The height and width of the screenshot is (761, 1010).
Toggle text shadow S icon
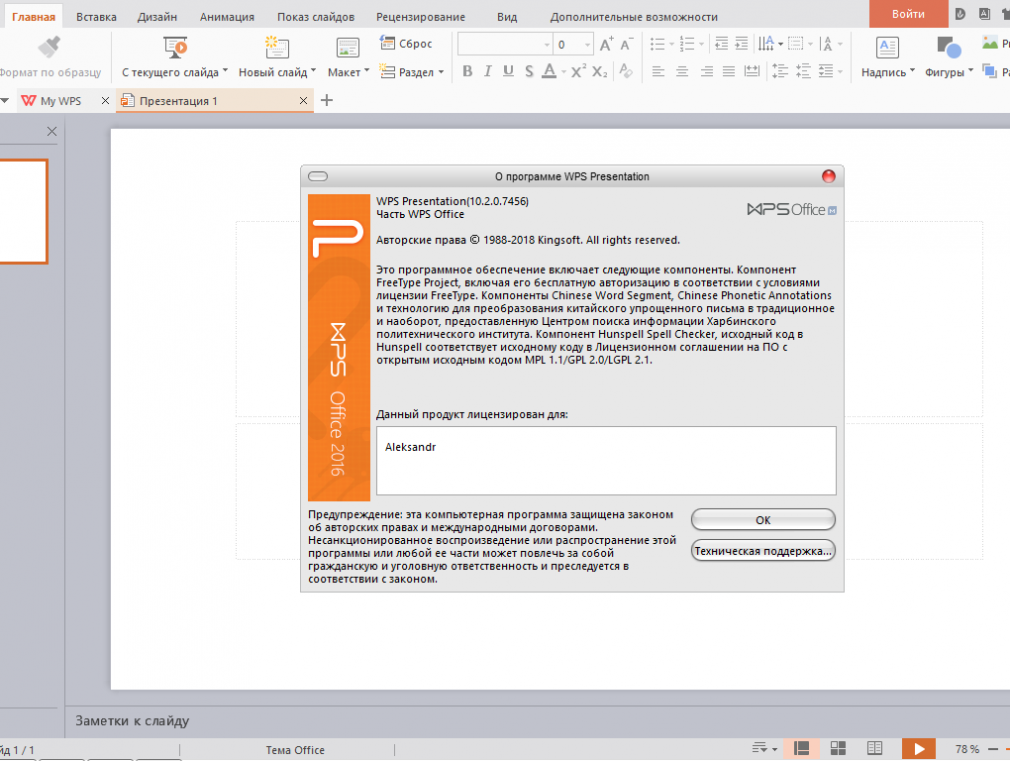tap(529, 71)
